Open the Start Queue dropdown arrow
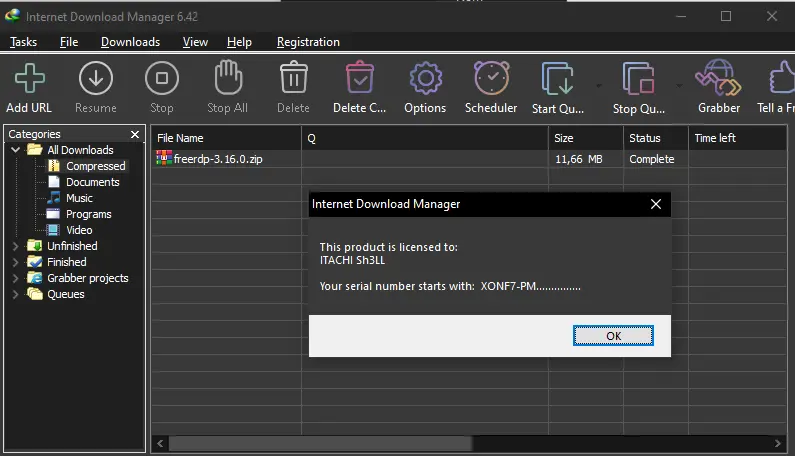The height and width of the screenshot is (457, 795). pyautogui.click(x=599, y=86)
